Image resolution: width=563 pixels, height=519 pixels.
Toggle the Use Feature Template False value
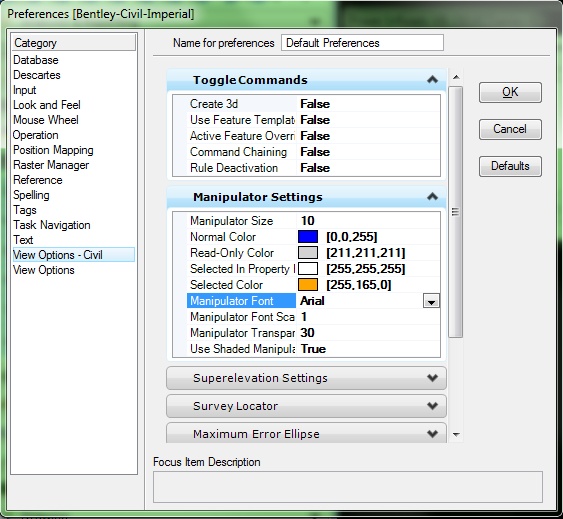coord(315,120)
